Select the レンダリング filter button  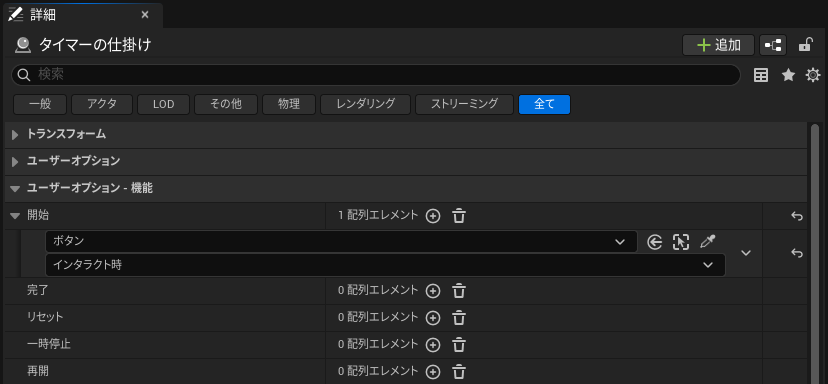(x=365, y=104)
